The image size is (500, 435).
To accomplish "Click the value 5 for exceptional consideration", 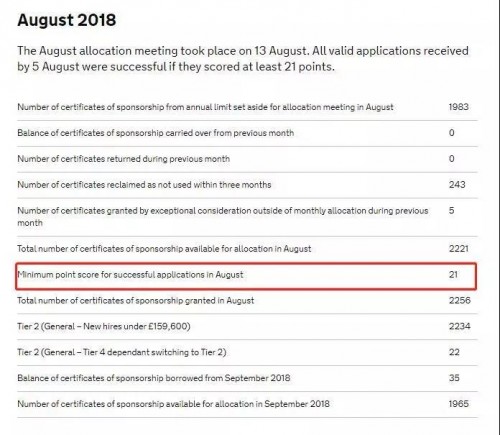I will click(451, 211).
